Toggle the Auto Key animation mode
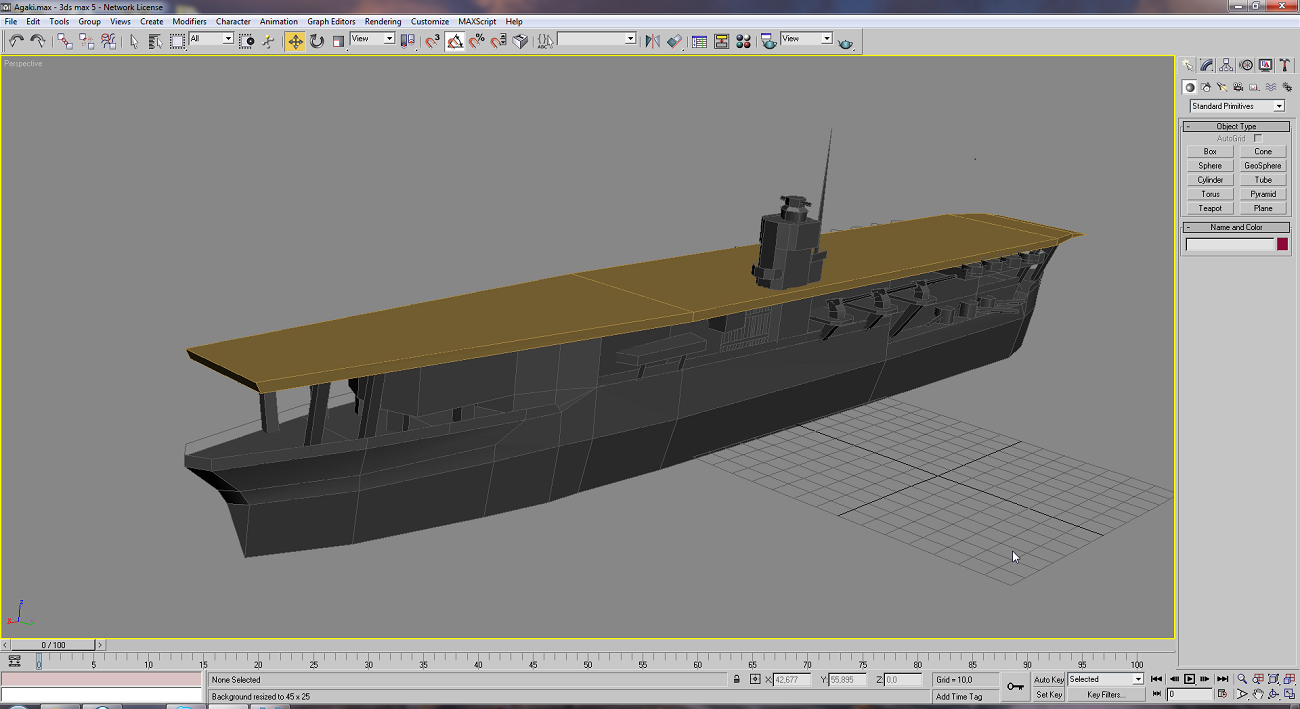 pyautogui.click(x=1048, y=679)
